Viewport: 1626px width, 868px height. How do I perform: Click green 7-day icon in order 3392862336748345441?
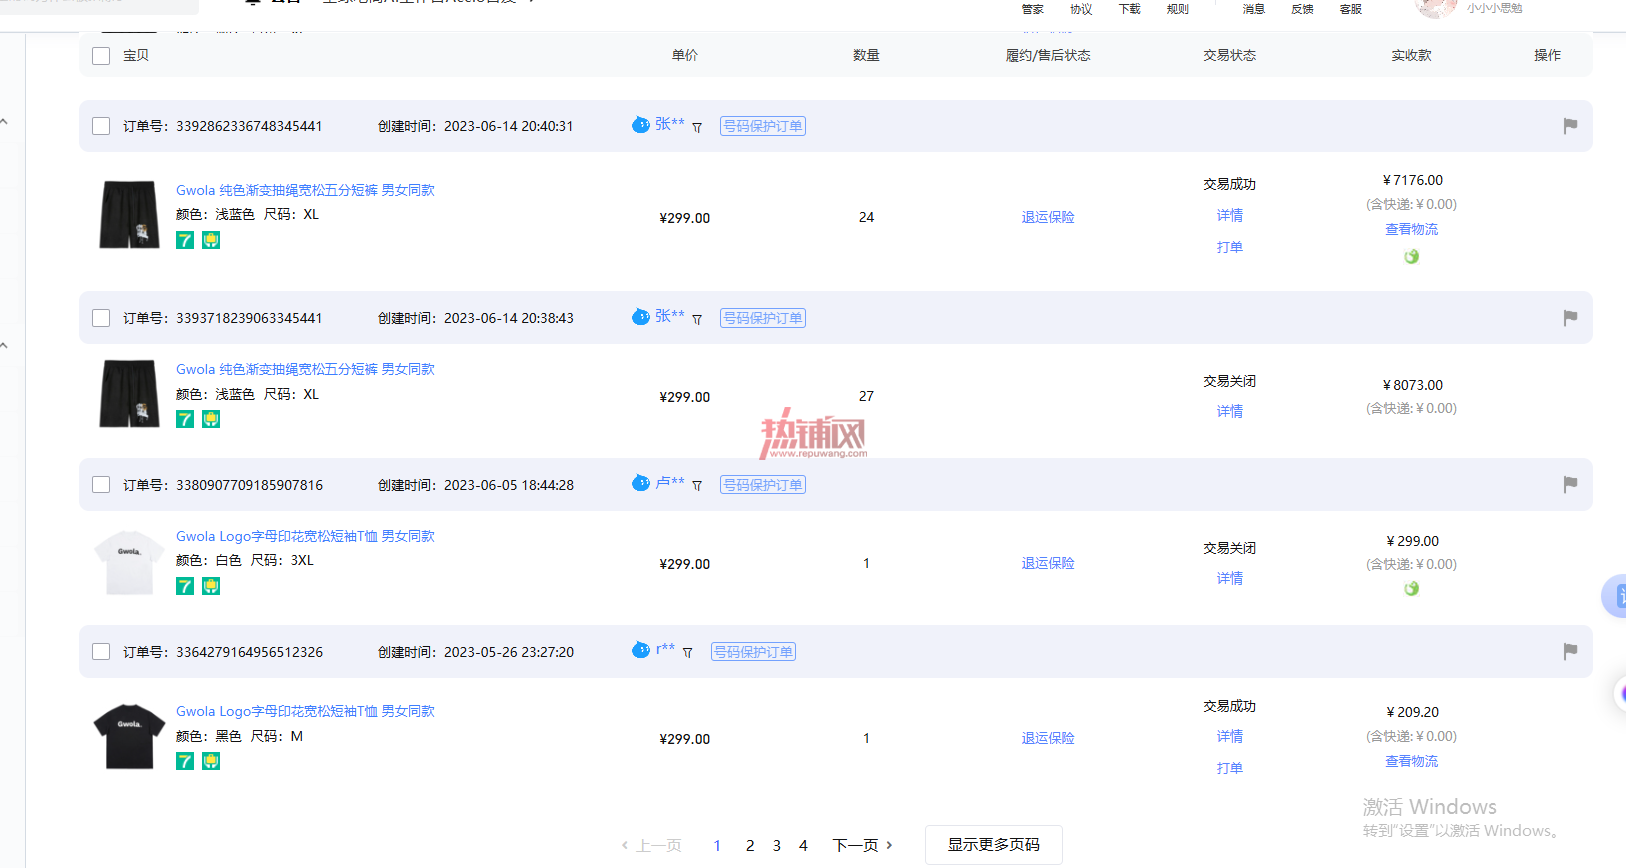(x=185, y=240)
